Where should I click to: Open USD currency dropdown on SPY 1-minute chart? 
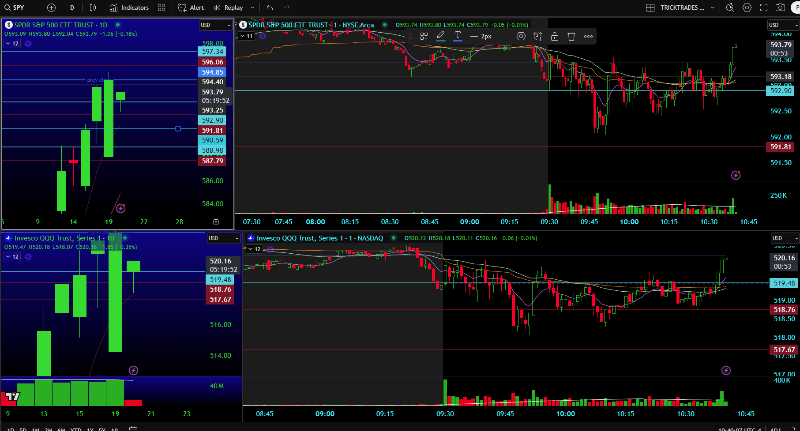click(x=783, y=25)
